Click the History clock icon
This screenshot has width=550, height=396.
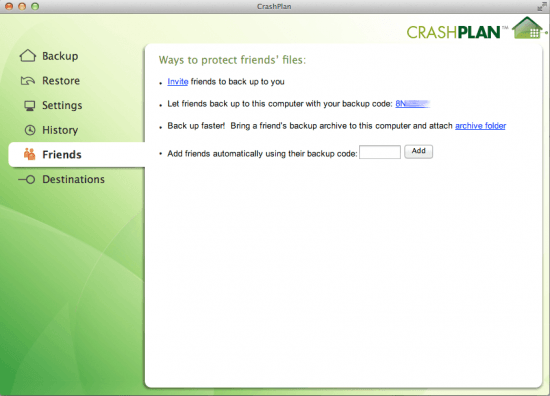(x=30, y=130)
